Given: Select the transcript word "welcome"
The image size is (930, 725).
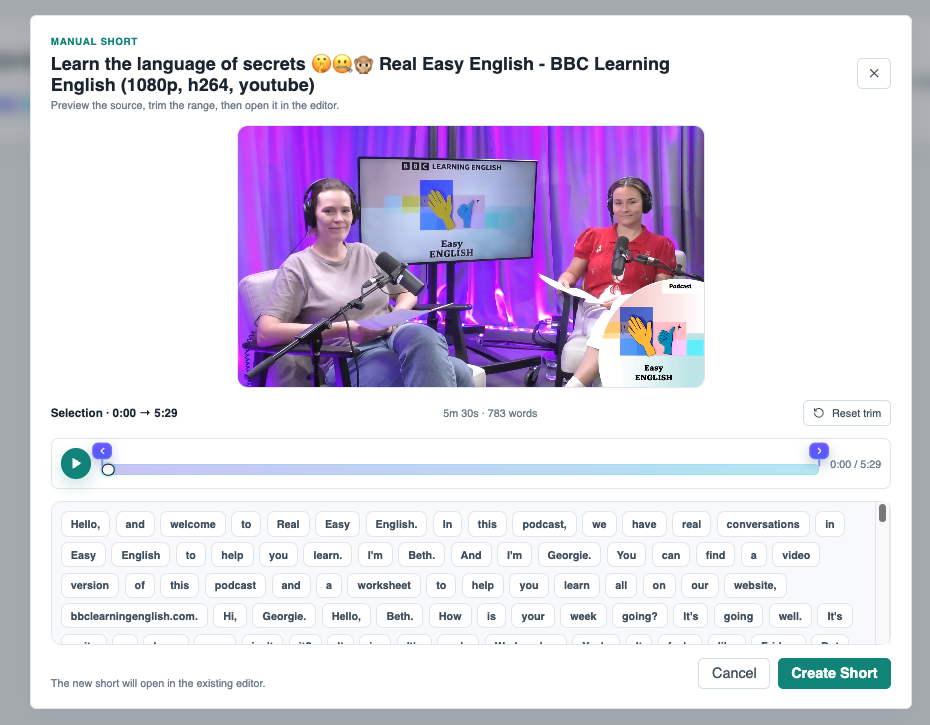Looking at the screenshot, I should point(193,524).
